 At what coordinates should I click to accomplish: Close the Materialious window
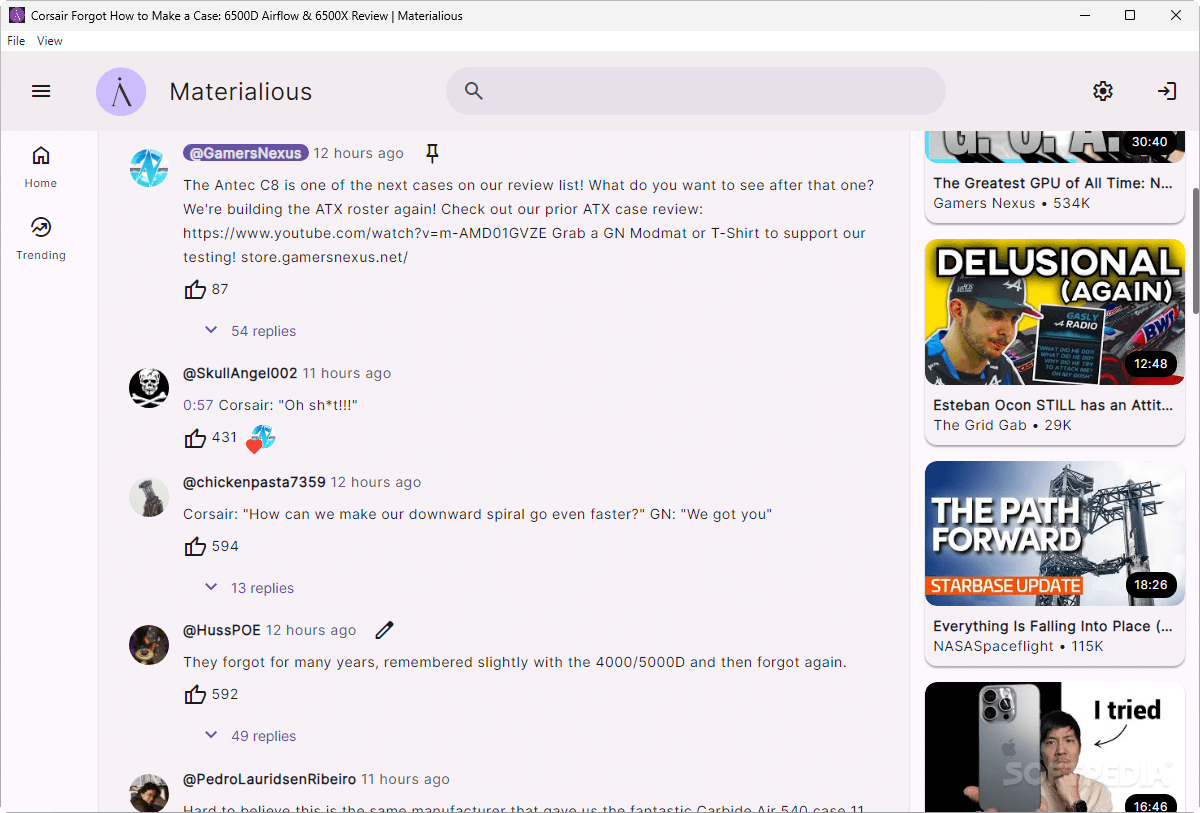point(1176,15)
